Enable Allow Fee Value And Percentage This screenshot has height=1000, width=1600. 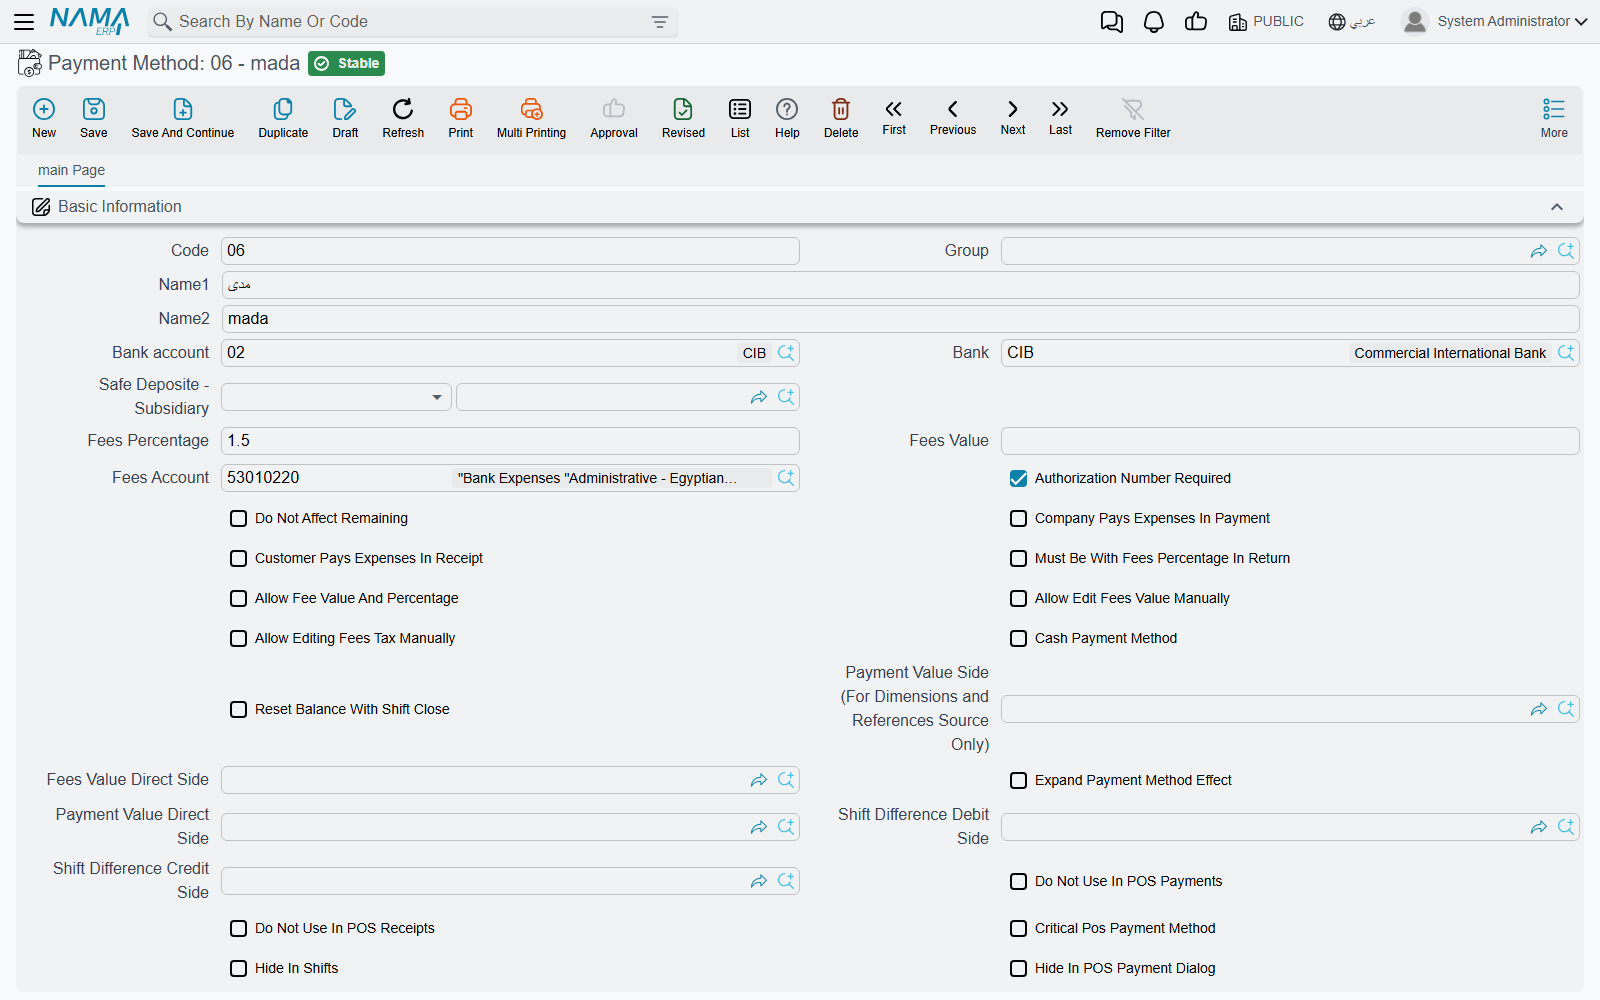(x=238, y=599)
